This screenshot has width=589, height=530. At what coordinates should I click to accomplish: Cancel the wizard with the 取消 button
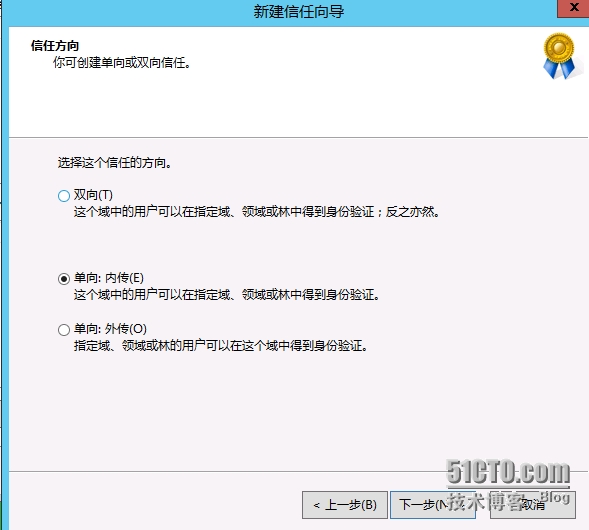[533, 505]
